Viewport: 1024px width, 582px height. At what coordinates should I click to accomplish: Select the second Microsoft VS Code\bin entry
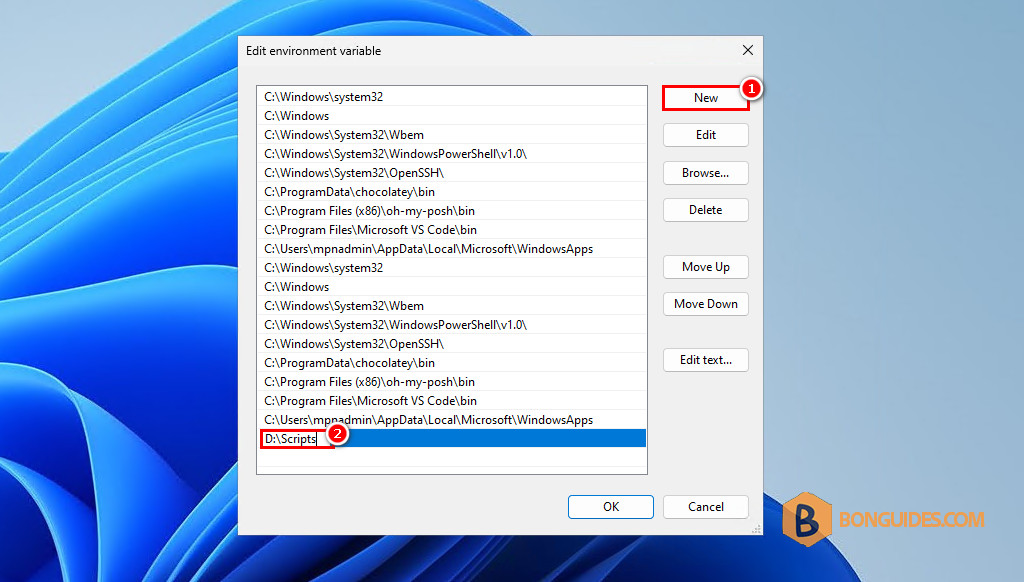tap(452, 400)
